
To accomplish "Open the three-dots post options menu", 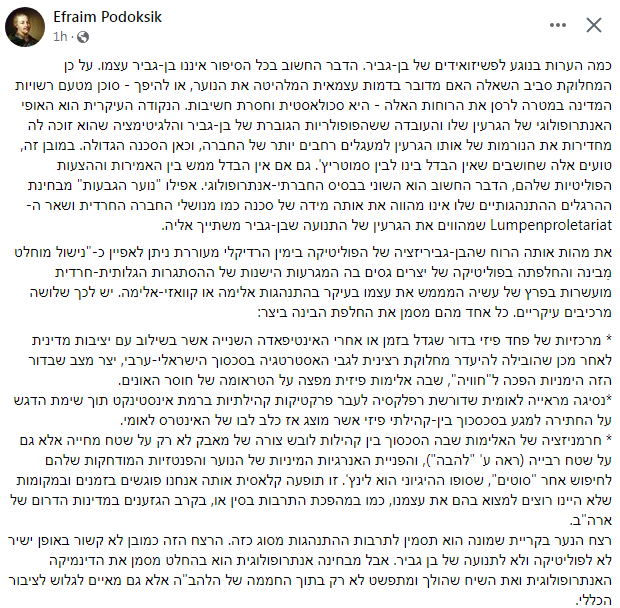I will point(558,25).
